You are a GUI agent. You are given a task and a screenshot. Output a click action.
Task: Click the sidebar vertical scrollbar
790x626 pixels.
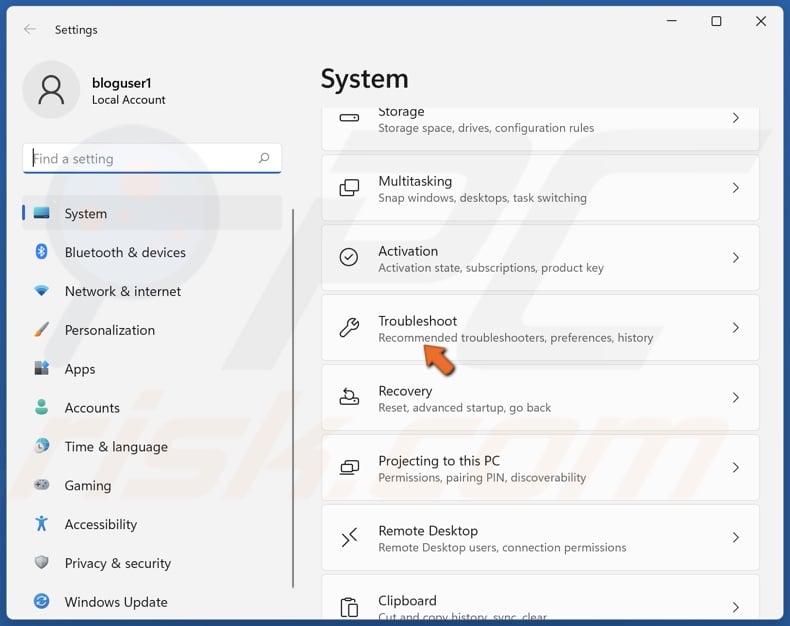tap(293, 398)
